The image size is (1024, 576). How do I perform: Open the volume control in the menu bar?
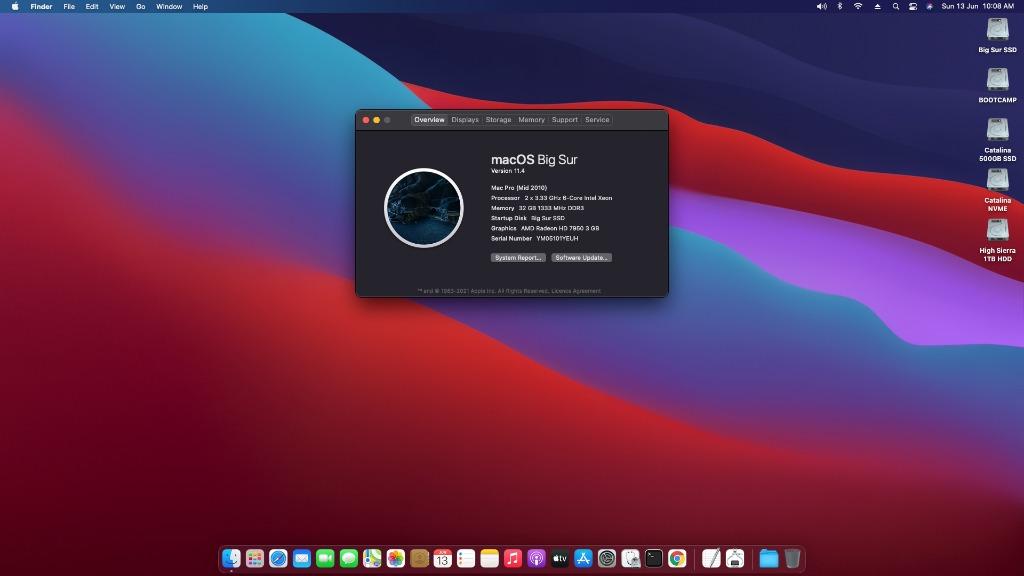(822, 7)
